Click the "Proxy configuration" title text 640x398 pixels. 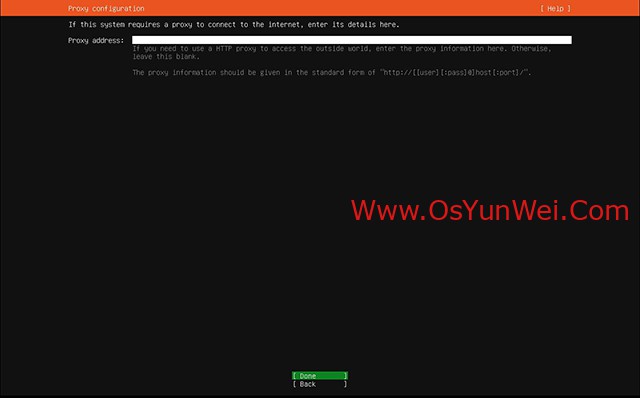pos(106,9)
